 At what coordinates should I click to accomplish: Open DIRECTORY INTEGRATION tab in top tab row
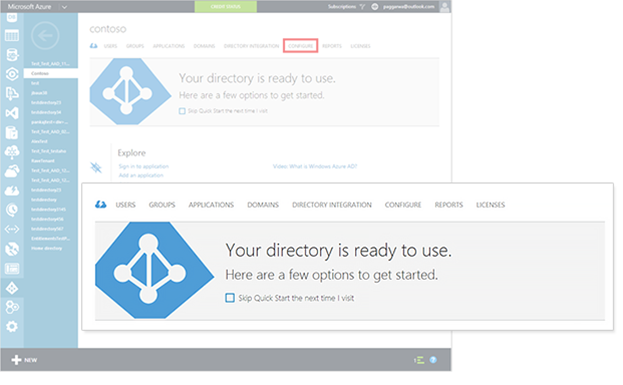tap(252, 46)
